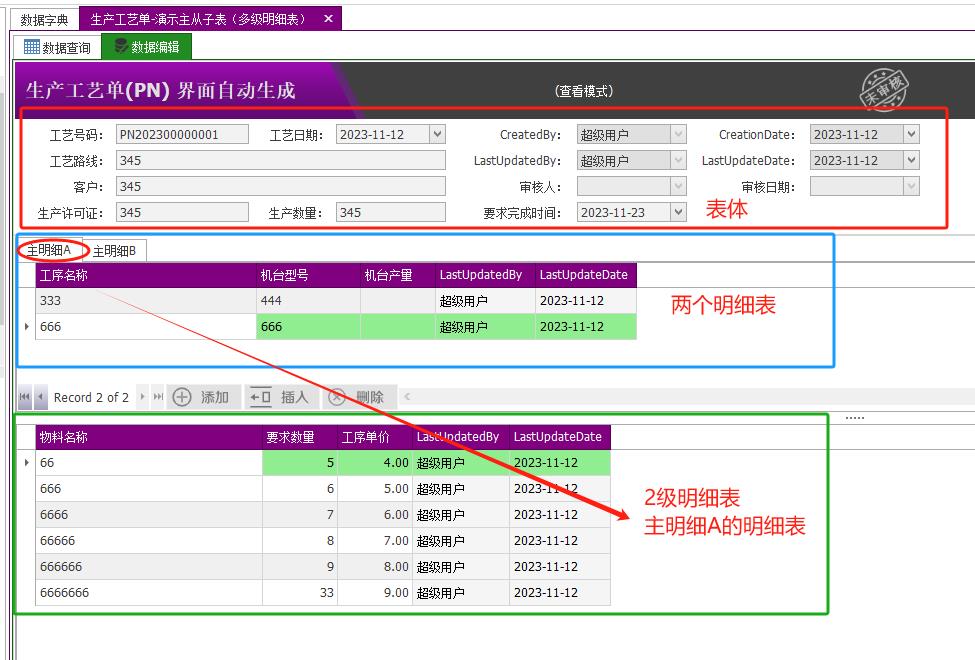Click the 工艺号码 input field
The width and height of the screenshot is (975, 660).
(182, 134)
